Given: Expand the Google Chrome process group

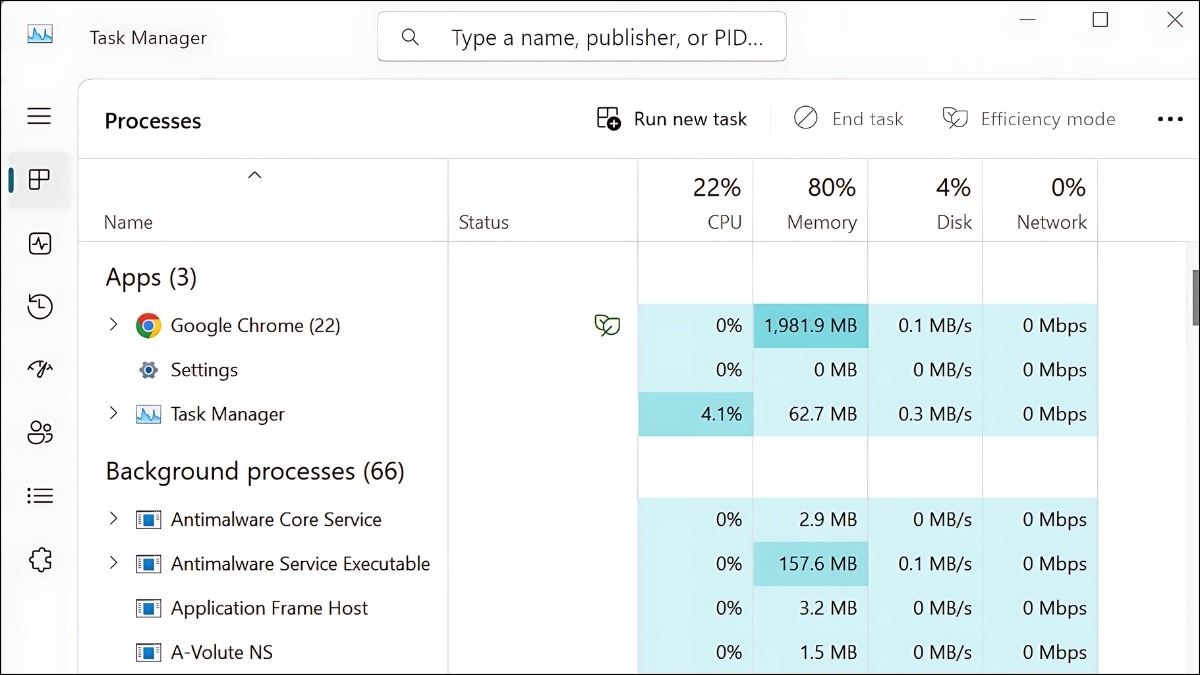Looking at the screenshot, I should 113,325.
